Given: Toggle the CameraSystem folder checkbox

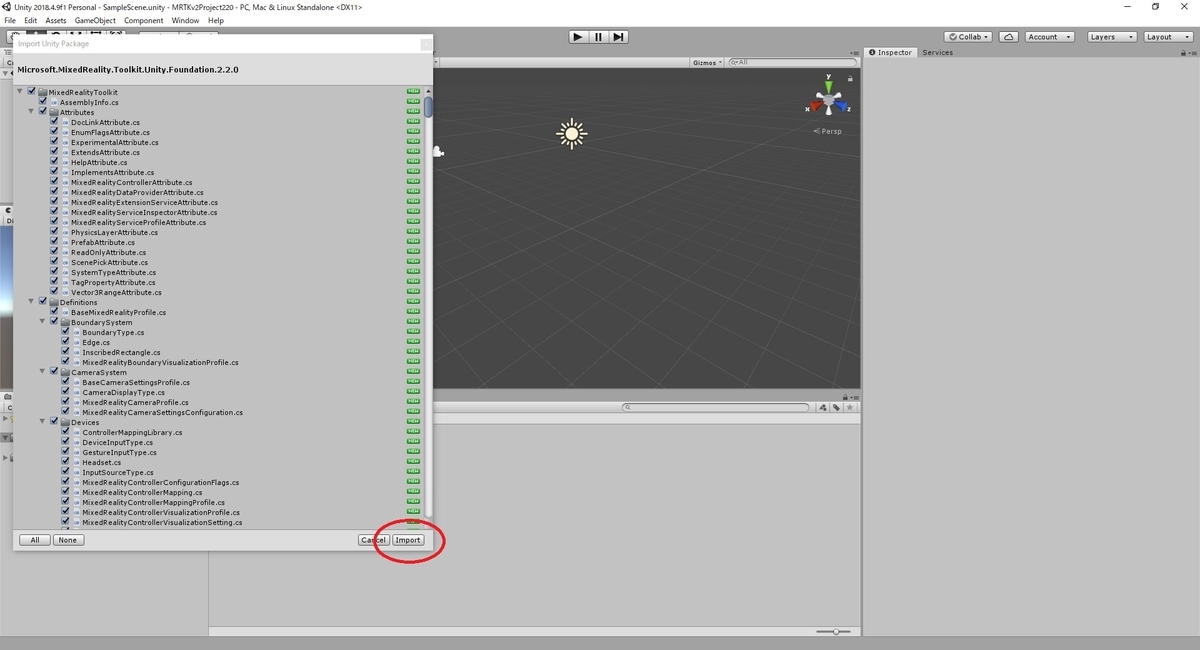Looking at the screenshot, I should [54, 372].
